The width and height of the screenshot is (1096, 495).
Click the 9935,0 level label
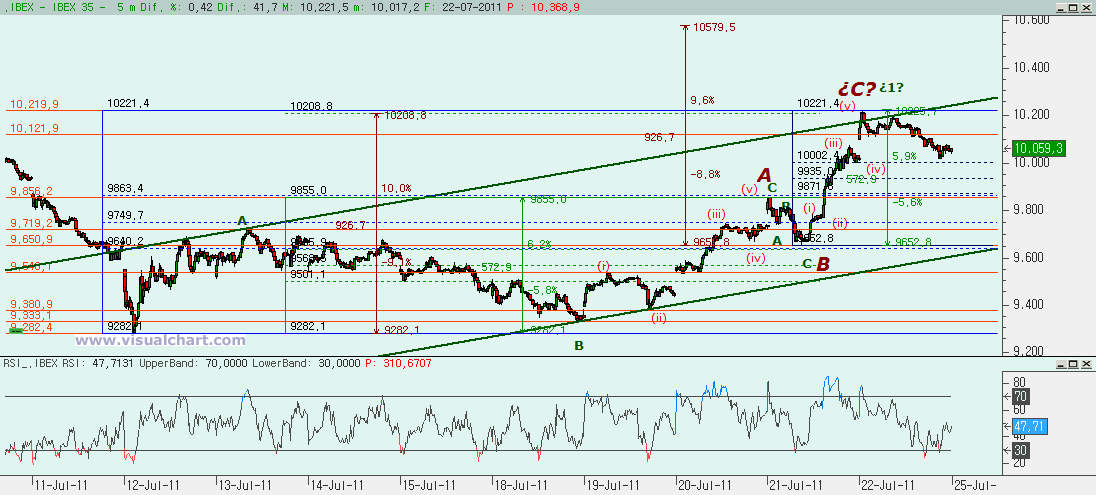(x=814, y=171)
